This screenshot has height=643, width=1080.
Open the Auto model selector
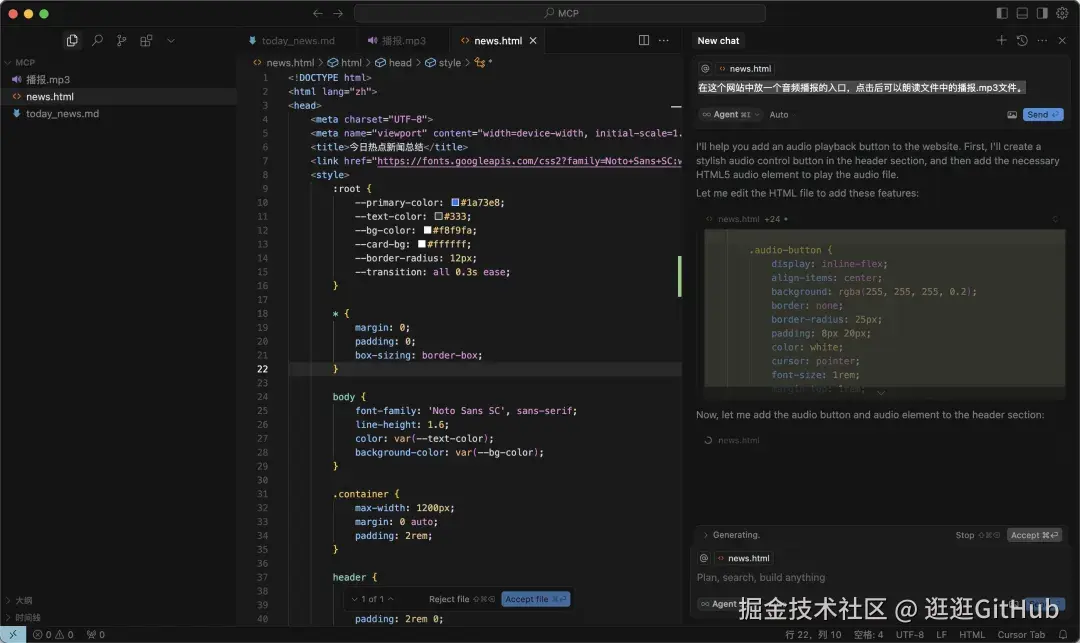[779, 114]
